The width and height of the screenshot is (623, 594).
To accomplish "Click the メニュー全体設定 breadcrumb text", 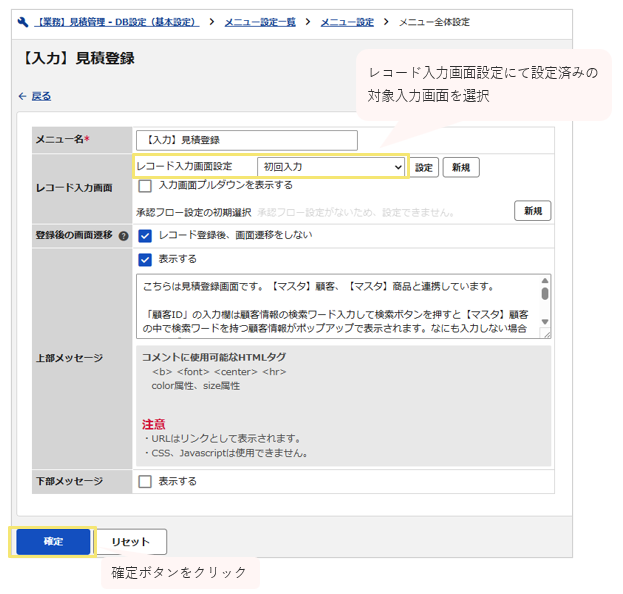I will [434, 22].
